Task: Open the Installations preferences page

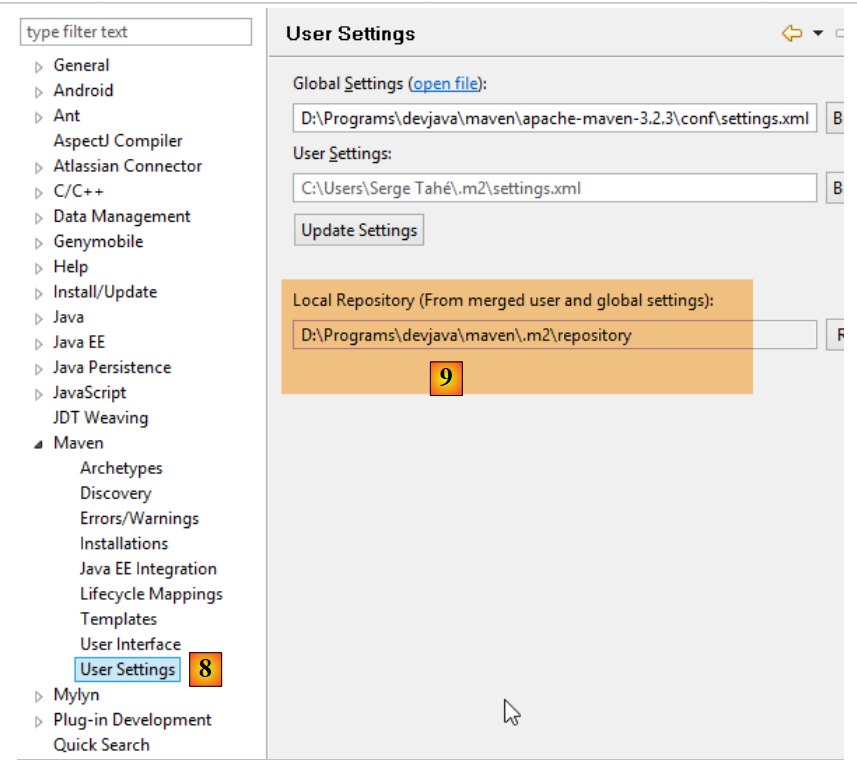Action: (124, 544)
